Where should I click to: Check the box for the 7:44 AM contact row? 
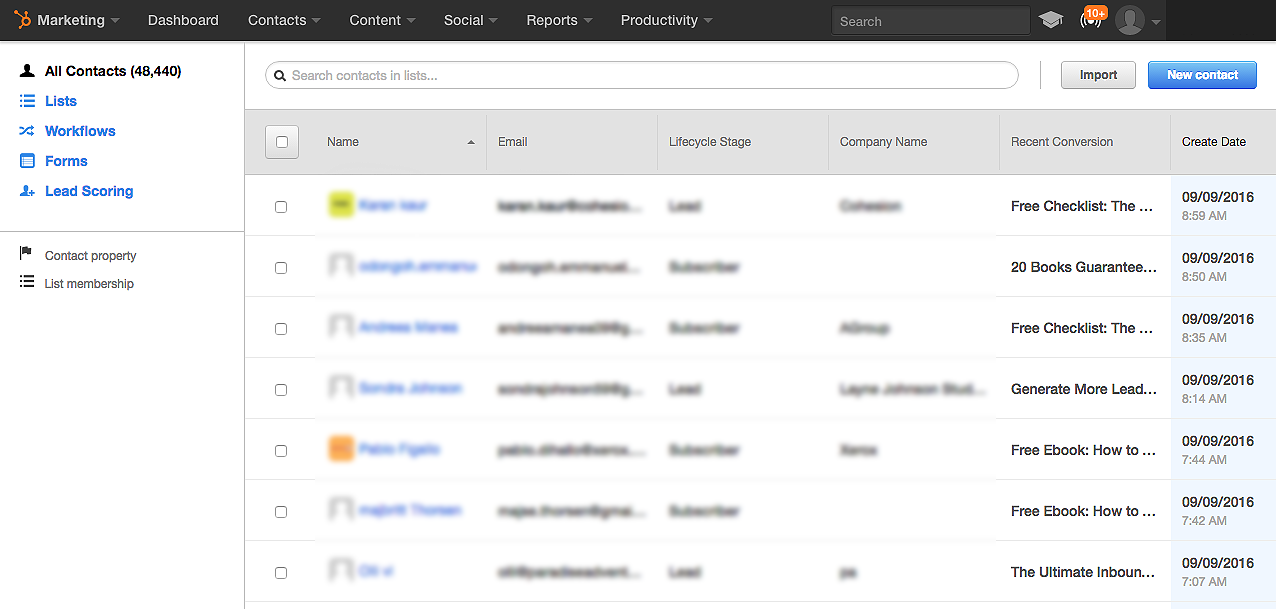point(281,451)
